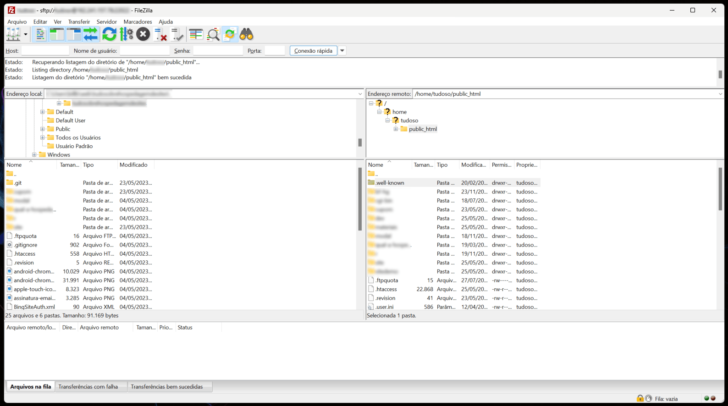
Task: Click the Porta input field
Action: pos(274,51)
